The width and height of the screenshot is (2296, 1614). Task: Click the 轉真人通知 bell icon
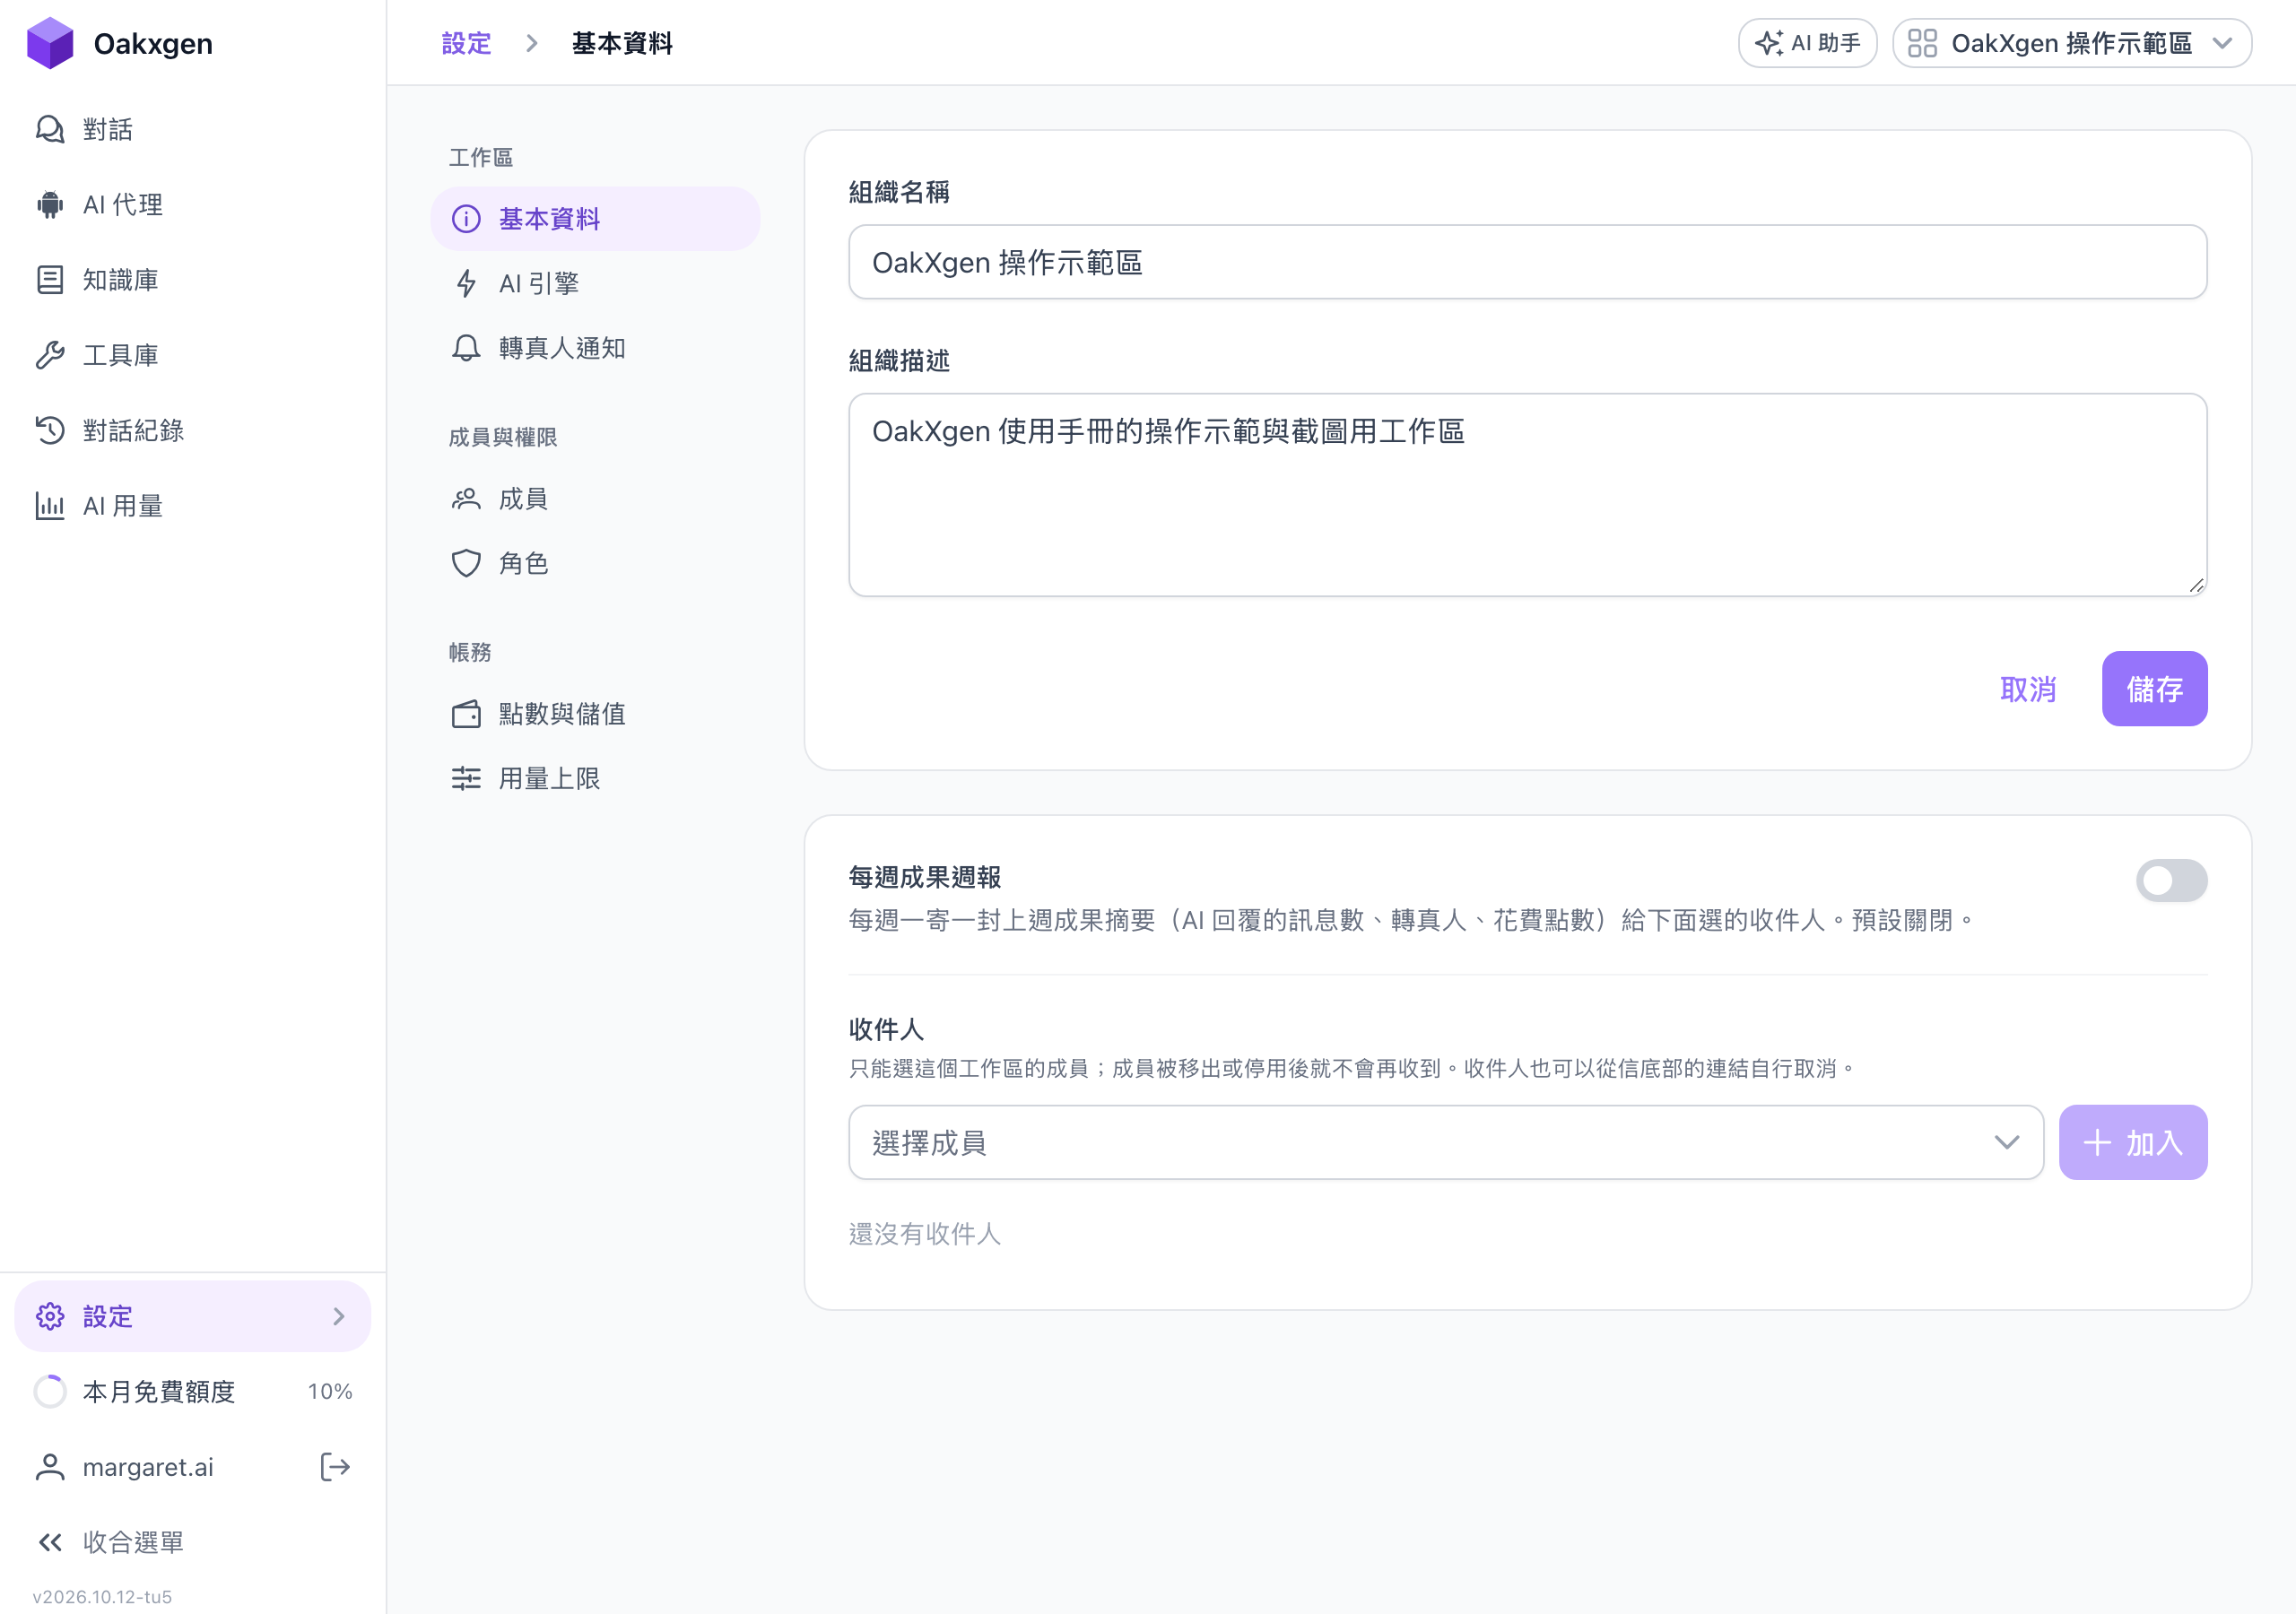click(466, 348)
